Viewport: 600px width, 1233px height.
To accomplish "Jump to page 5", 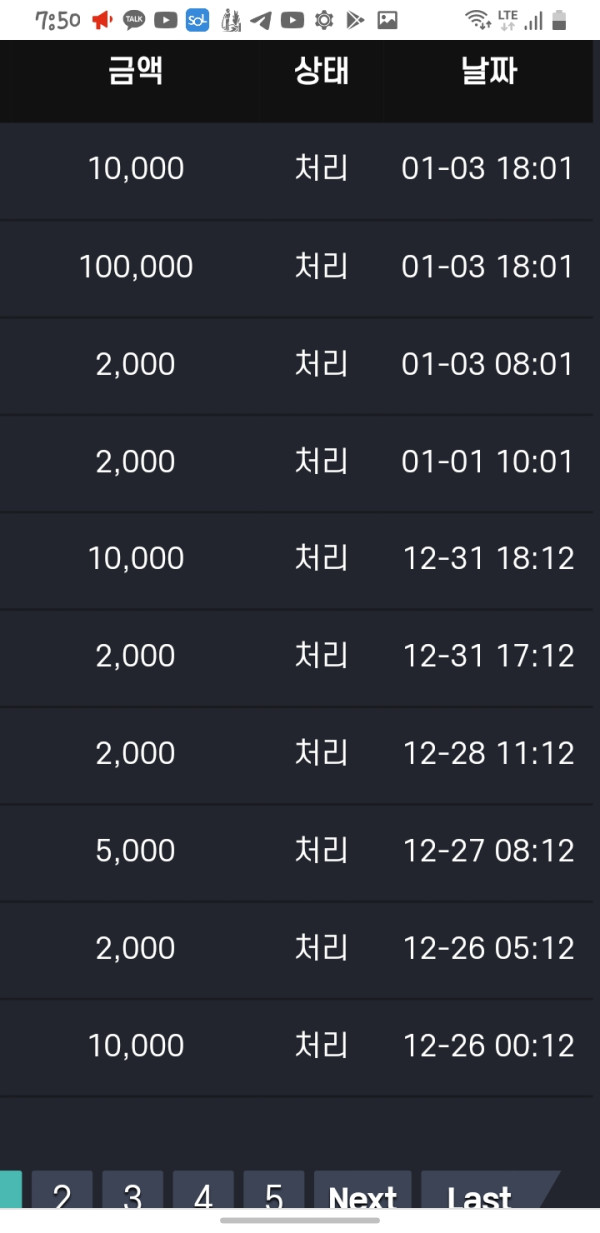I will click(x=274, y=1193).
